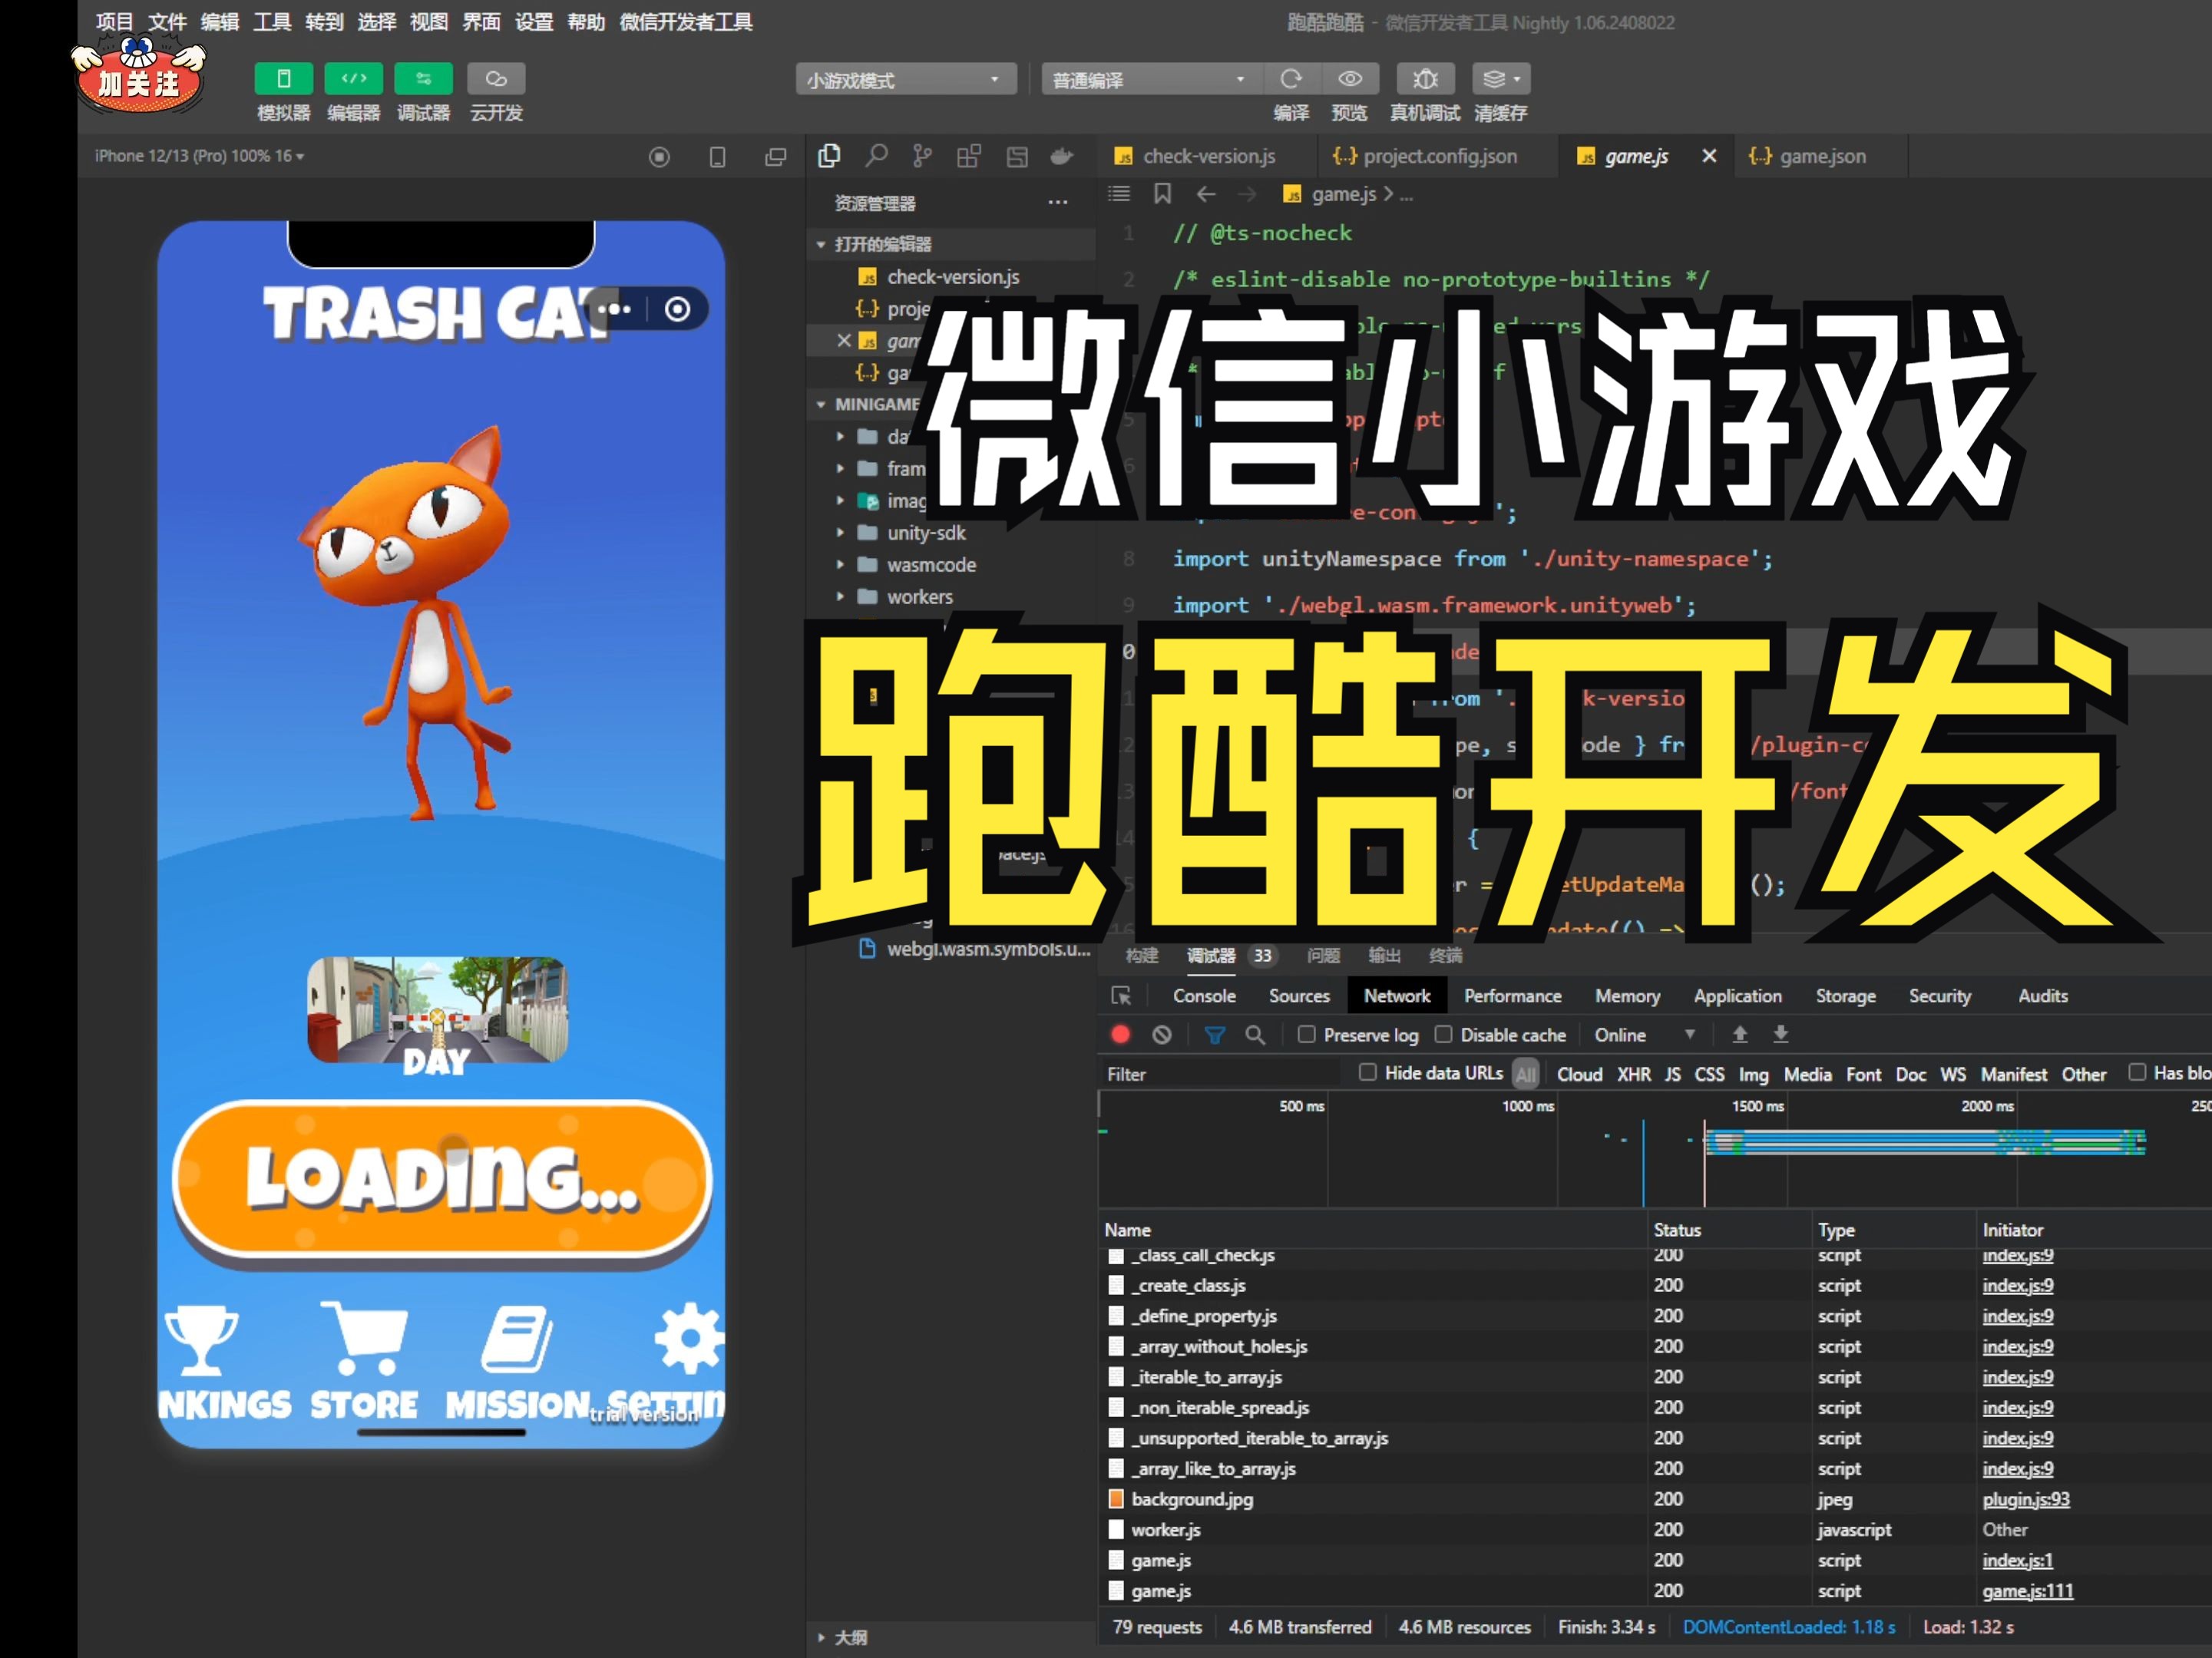Filter Network by Img

1753,1074
